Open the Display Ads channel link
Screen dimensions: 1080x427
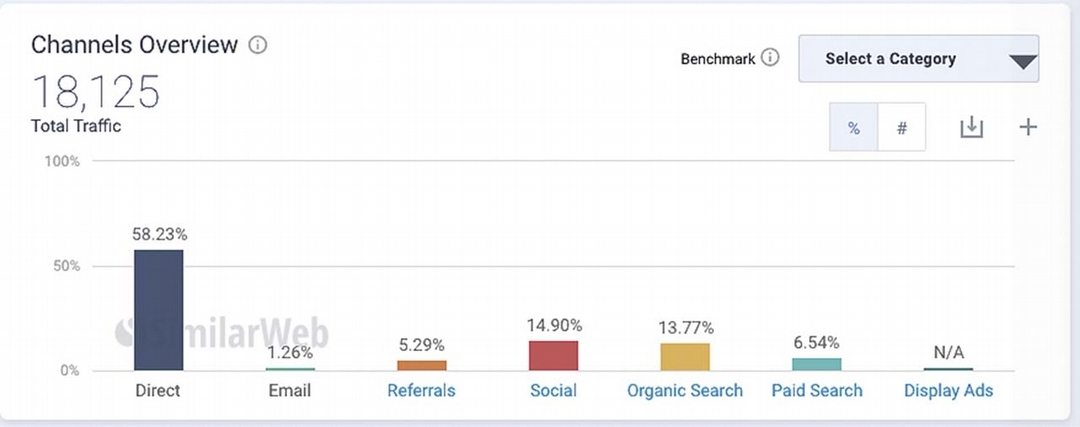(x=948, y=390)
